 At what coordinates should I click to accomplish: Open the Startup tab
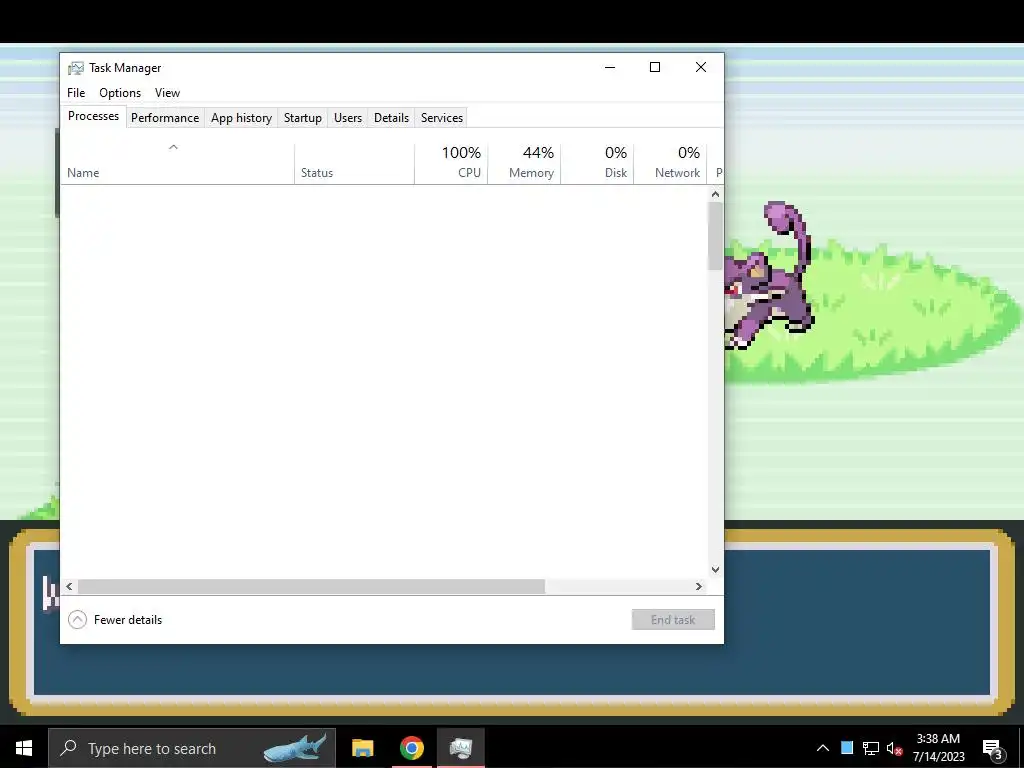pos(302,118)
